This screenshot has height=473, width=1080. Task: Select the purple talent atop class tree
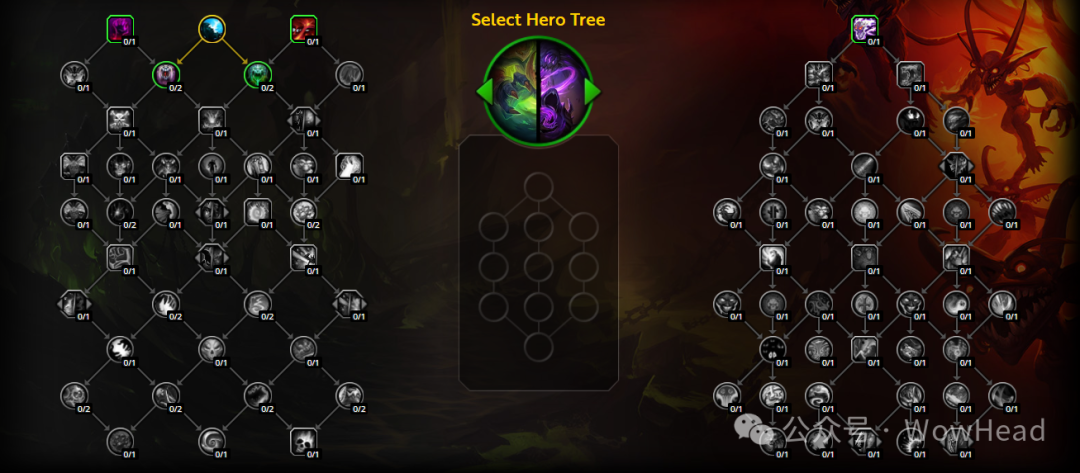[120, 29]
